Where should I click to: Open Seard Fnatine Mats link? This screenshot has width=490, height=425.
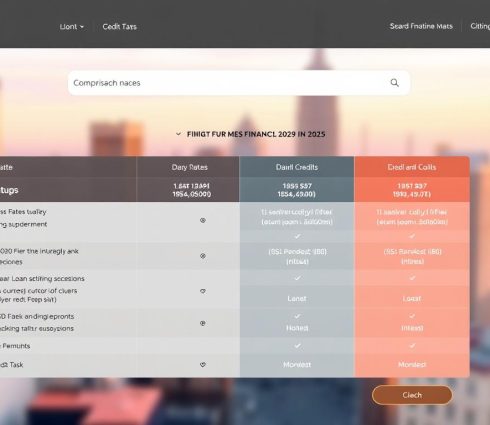pos(421,26)
